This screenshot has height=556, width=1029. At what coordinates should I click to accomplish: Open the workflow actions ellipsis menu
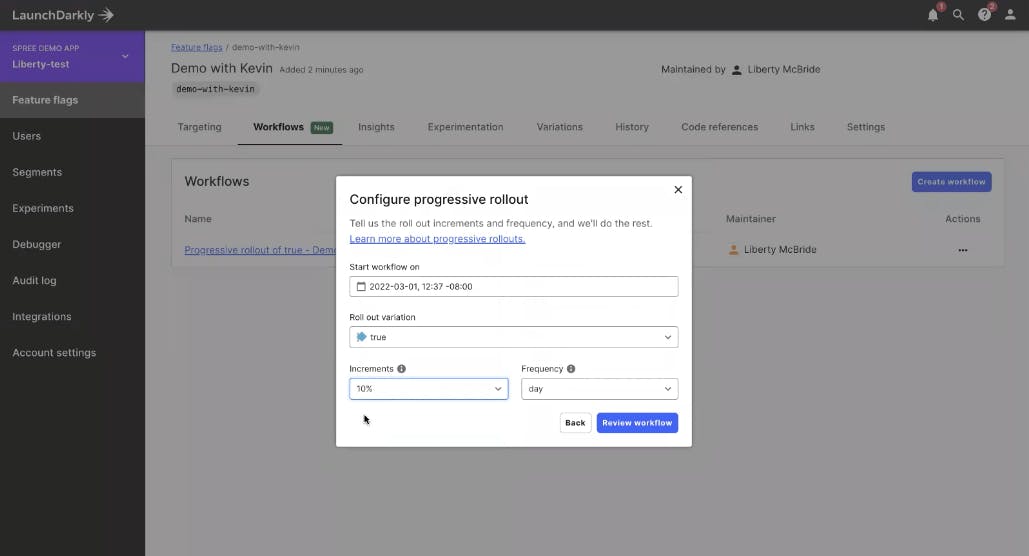click(962, 250)
